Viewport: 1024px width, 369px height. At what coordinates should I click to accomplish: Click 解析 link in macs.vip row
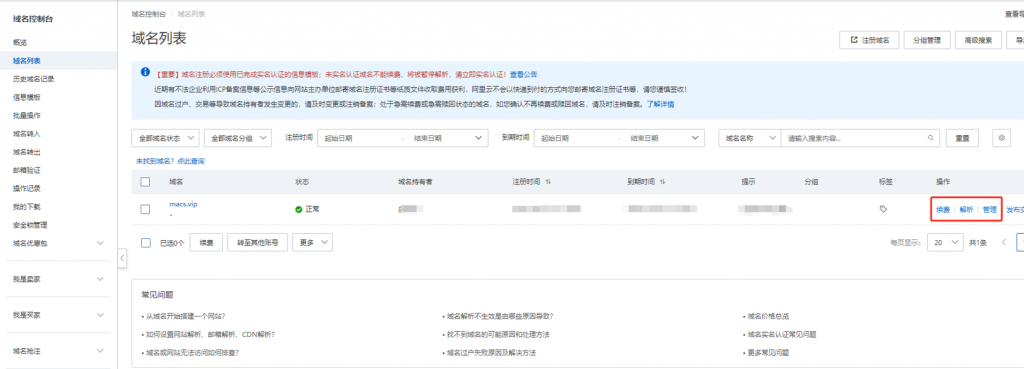[966, 210]
